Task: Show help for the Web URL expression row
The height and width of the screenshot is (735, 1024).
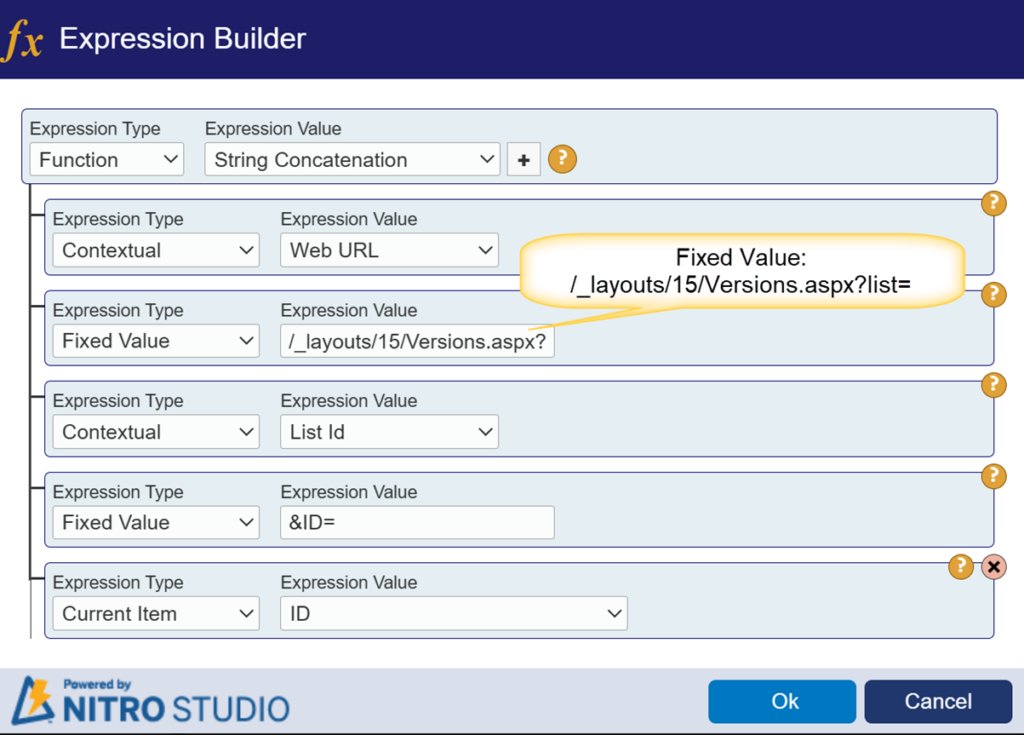Action: [993, 204]
